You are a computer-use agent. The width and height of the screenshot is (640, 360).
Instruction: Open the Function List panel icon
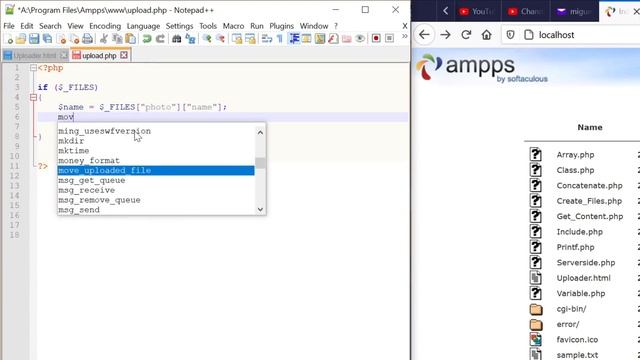(333, 39)
